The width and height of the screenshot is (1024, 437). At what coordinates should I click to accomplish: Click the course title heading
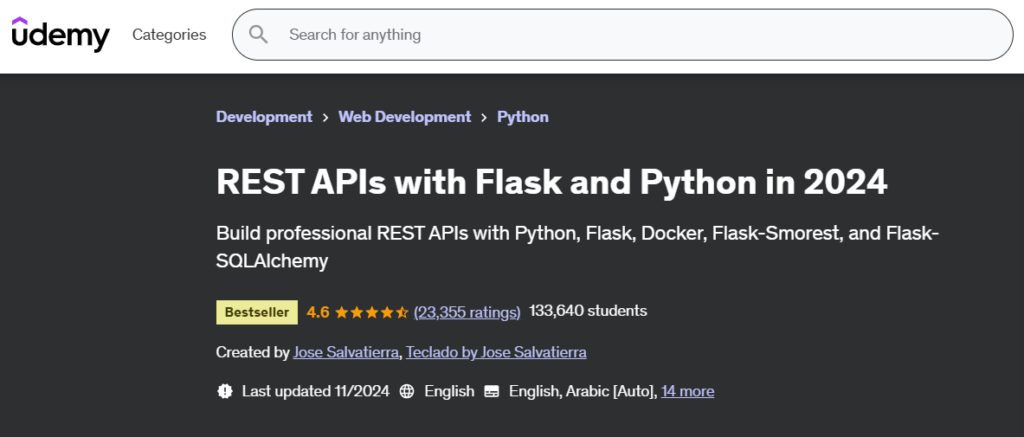552,183
